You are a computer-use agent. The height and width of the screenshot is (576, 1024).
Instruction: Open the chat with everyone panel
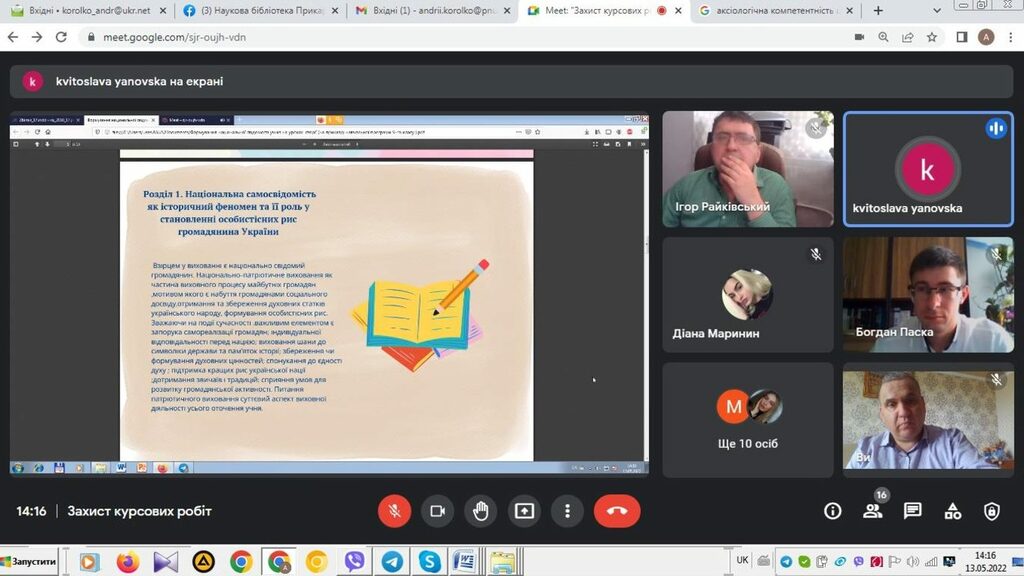912,511
